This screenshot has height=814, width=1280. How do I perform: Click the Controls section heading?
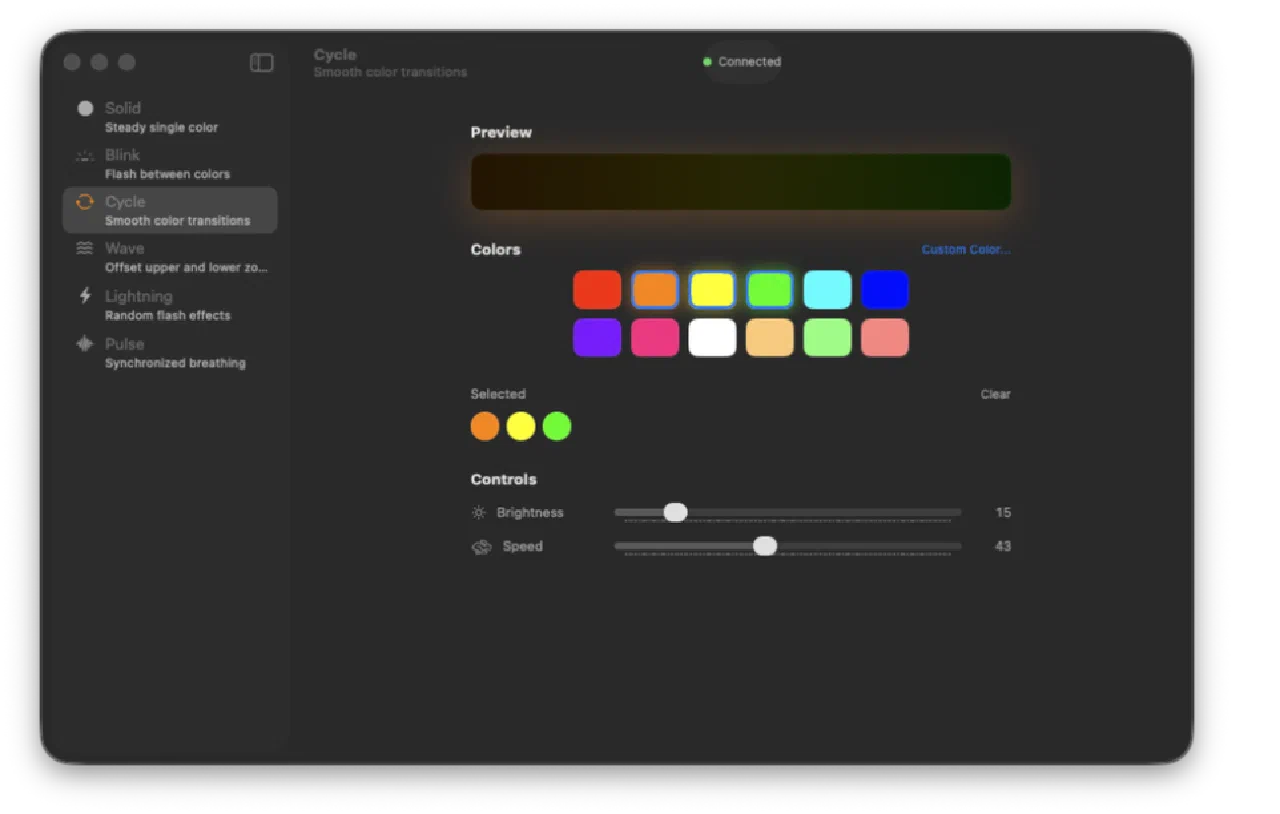pos(504,480)
